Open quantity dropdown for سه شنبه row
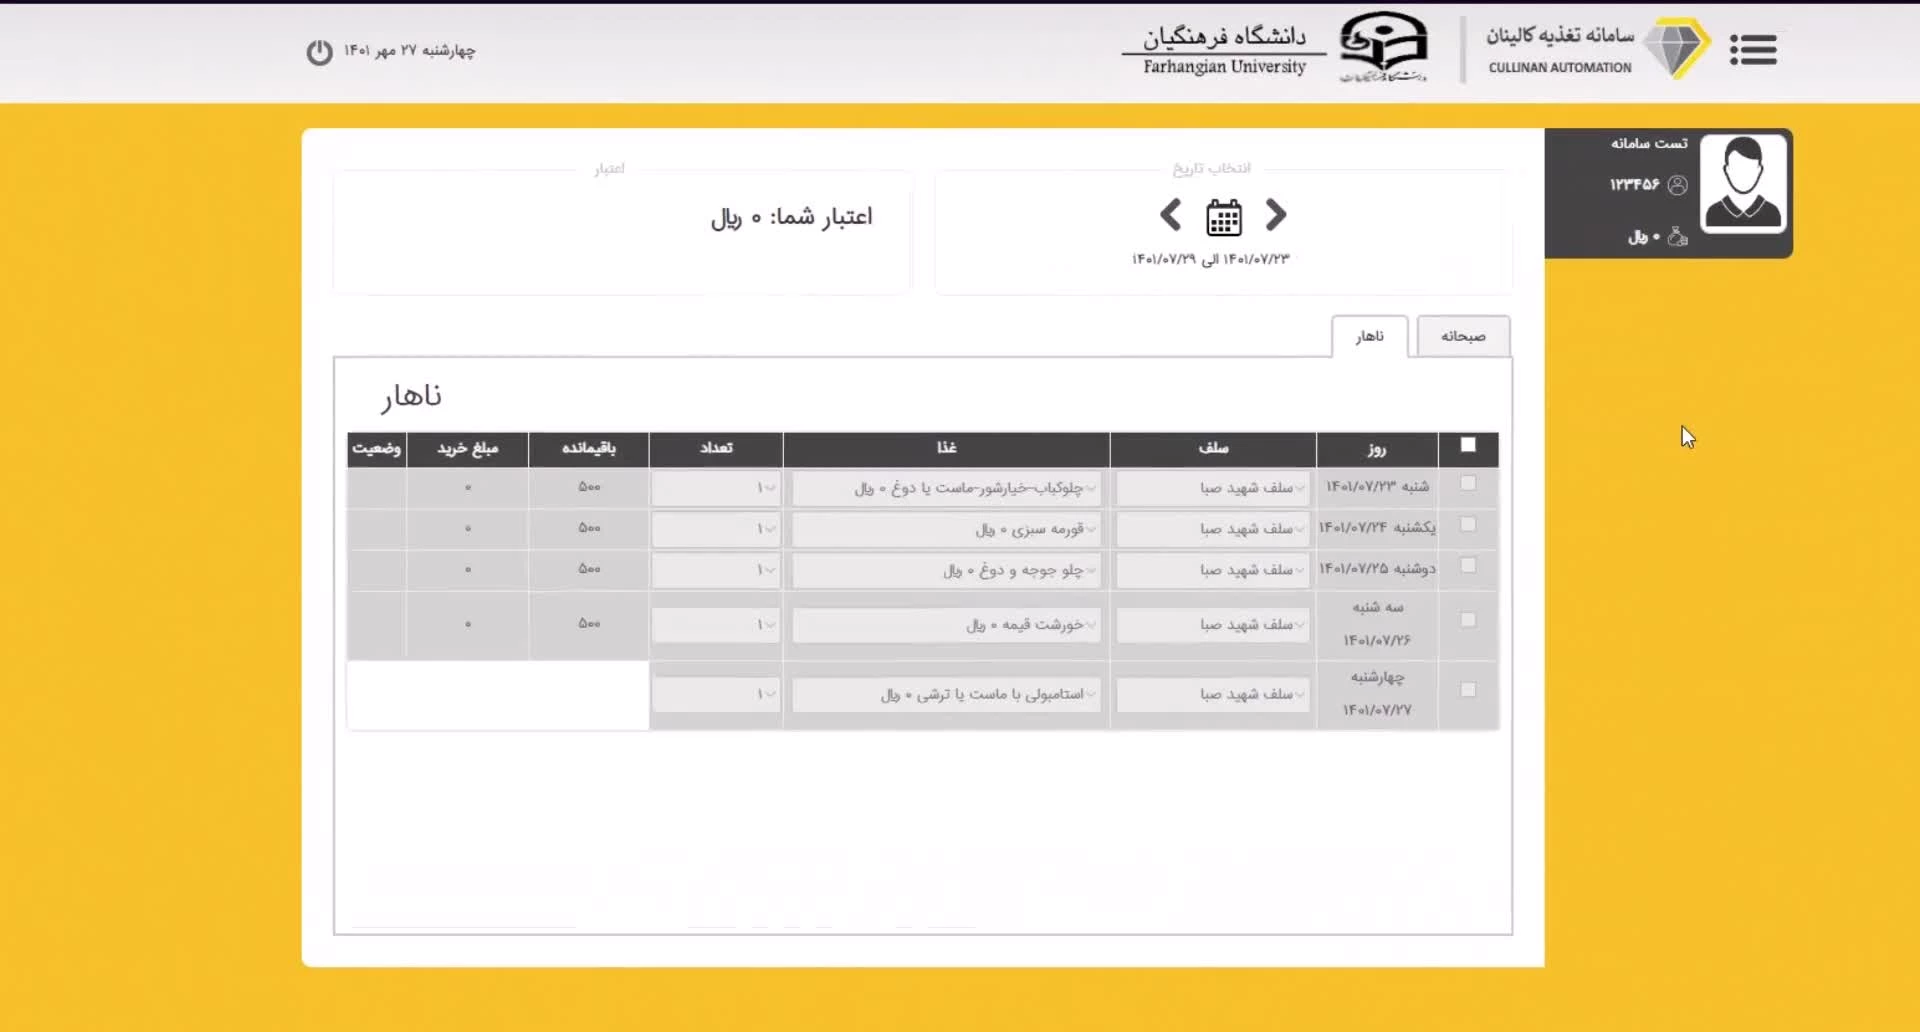Viewport: 1920px width, 1032px height. click(x=716, y=625)
